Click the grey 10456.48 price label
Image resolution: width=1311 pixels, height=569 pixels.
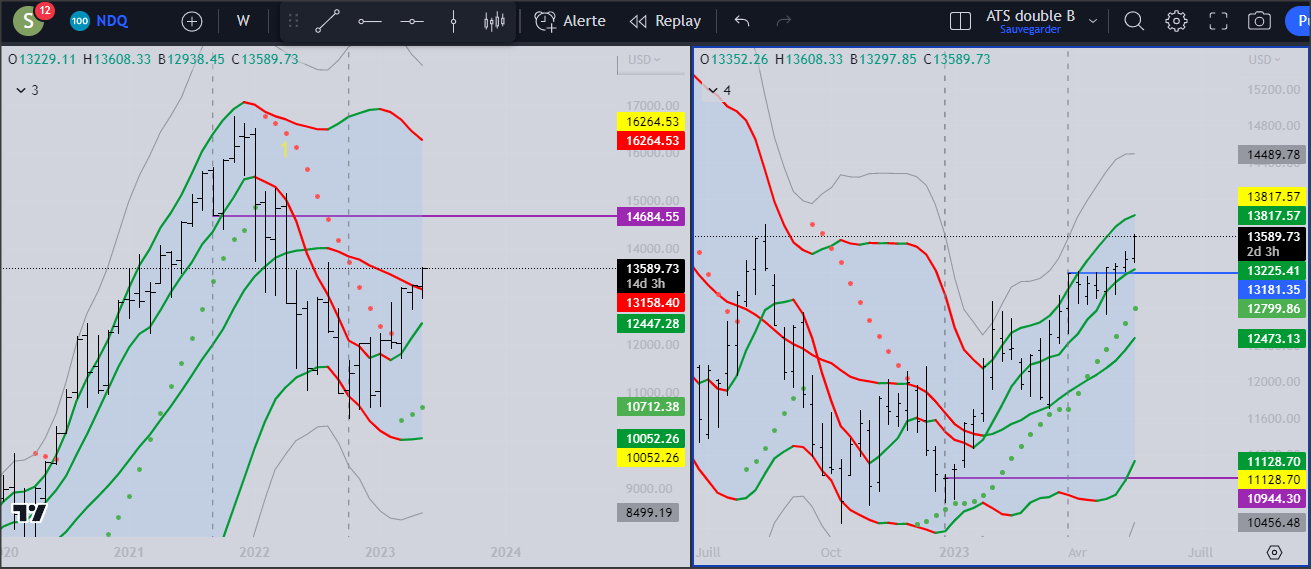(x=1271, y=522)
